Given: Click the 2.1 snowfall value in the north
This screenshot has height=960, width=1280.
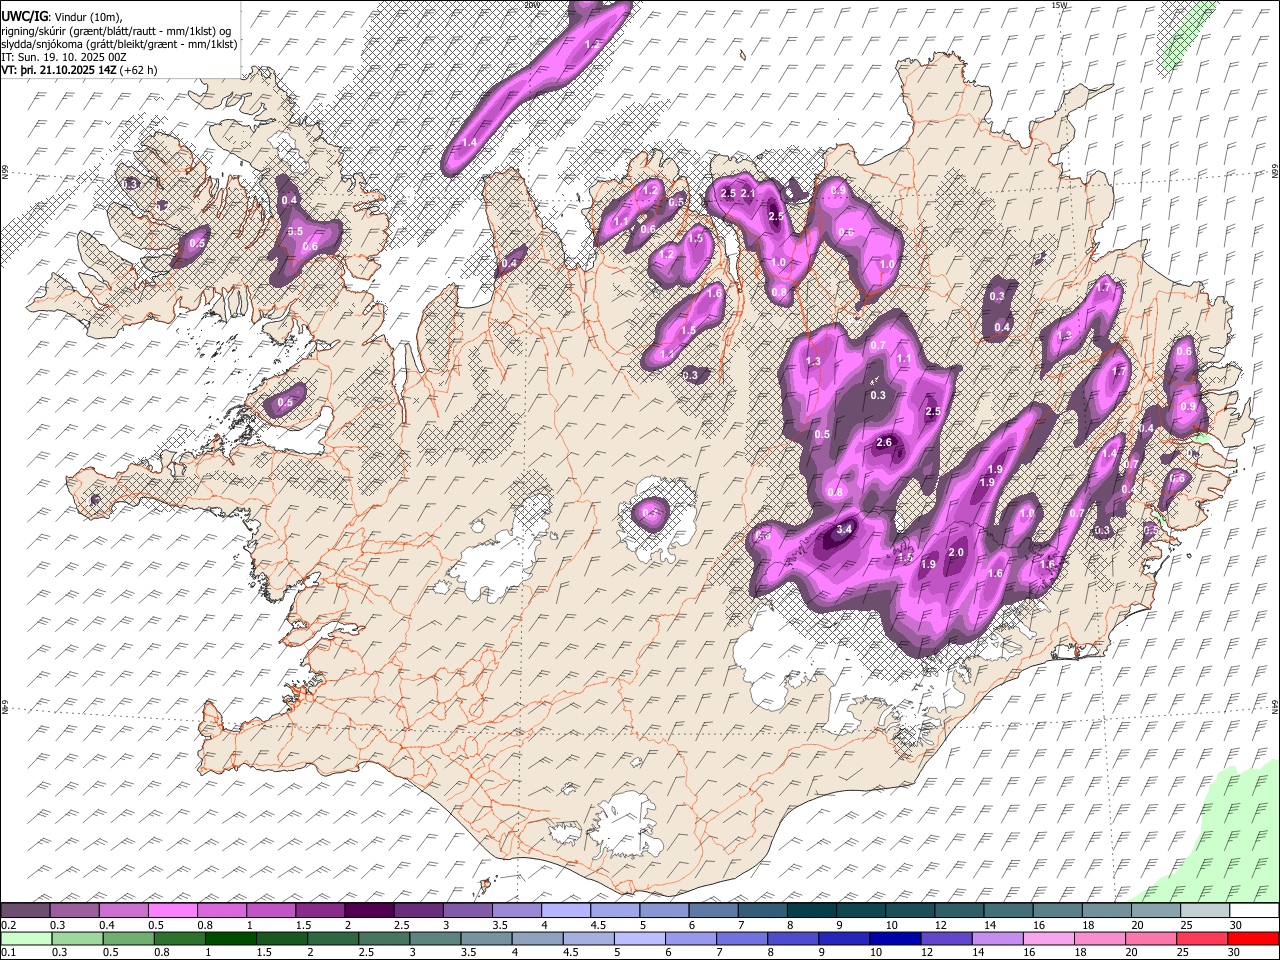Looking at the screenshot, I should point(748,193).
